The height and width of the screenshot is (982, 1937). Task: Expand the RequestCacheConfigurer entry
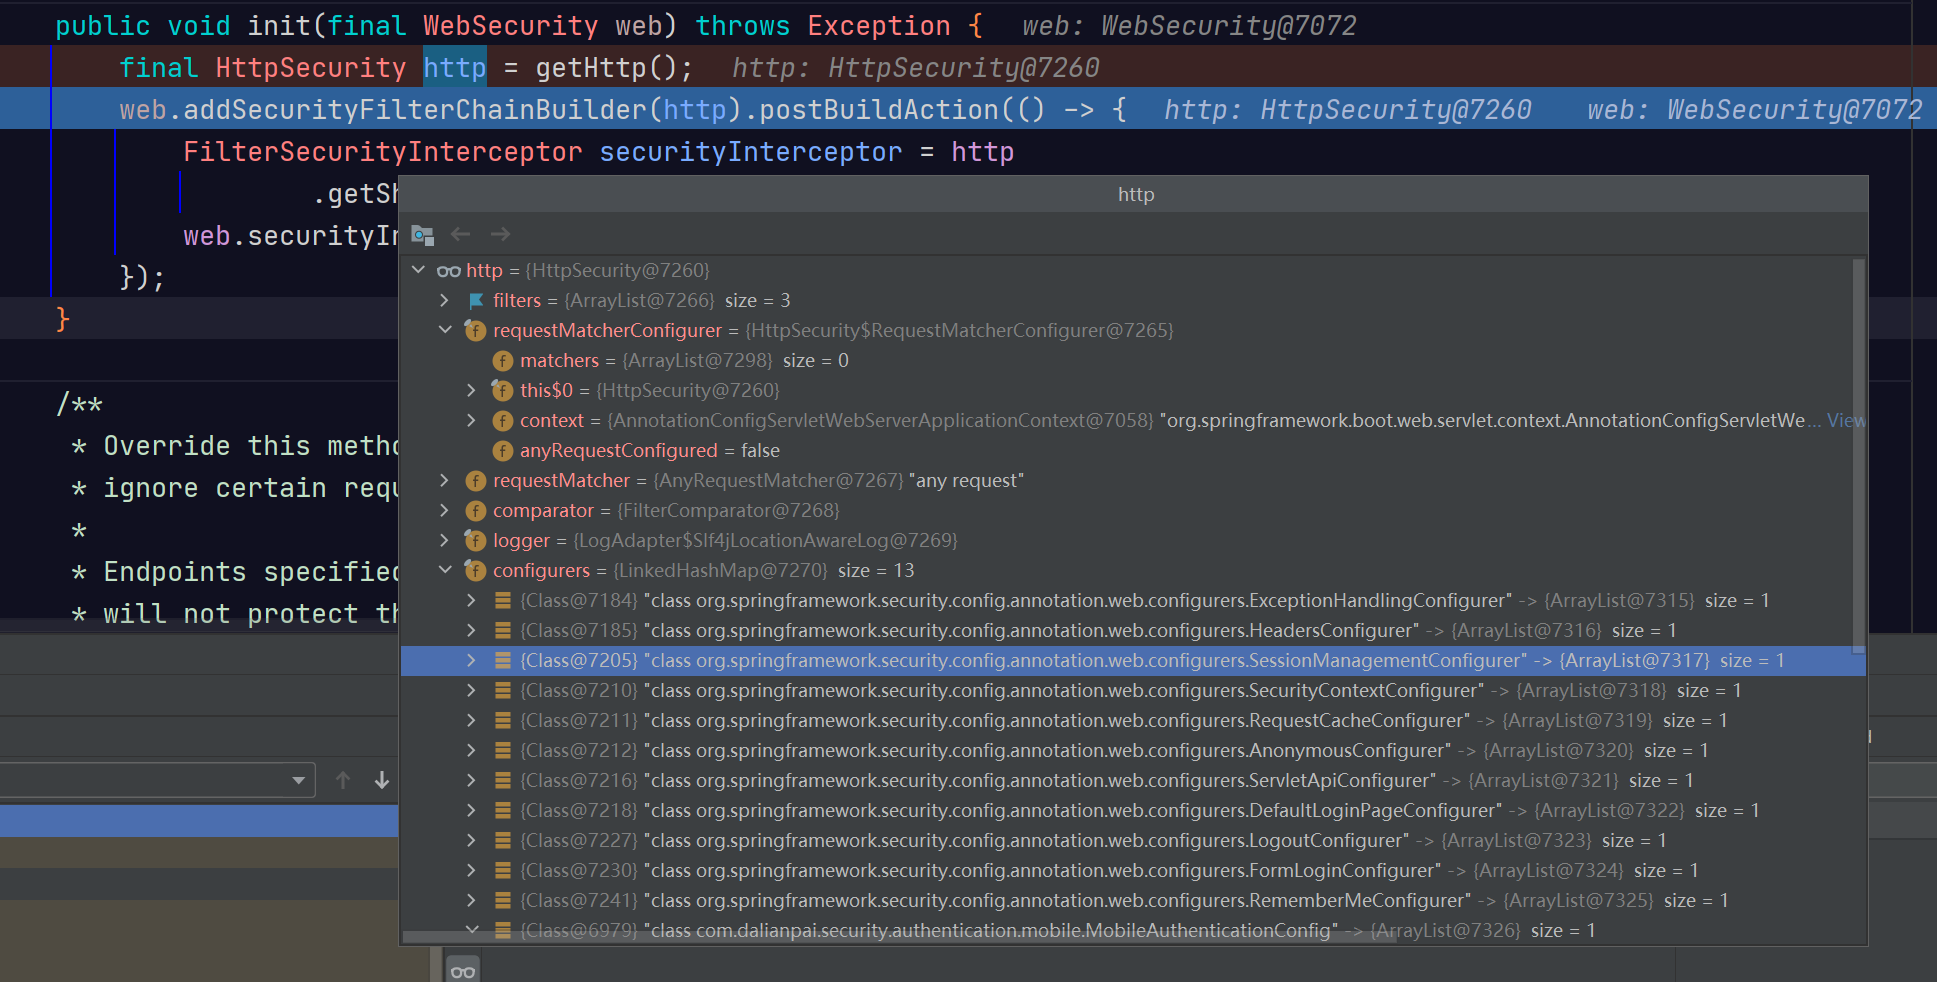point(472,720)
